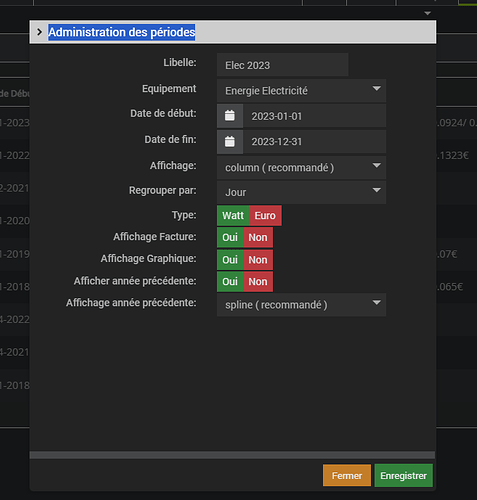Screen dimensions: 477x500
Task: Click the Libelle: label
Action: tap(180, 62)
